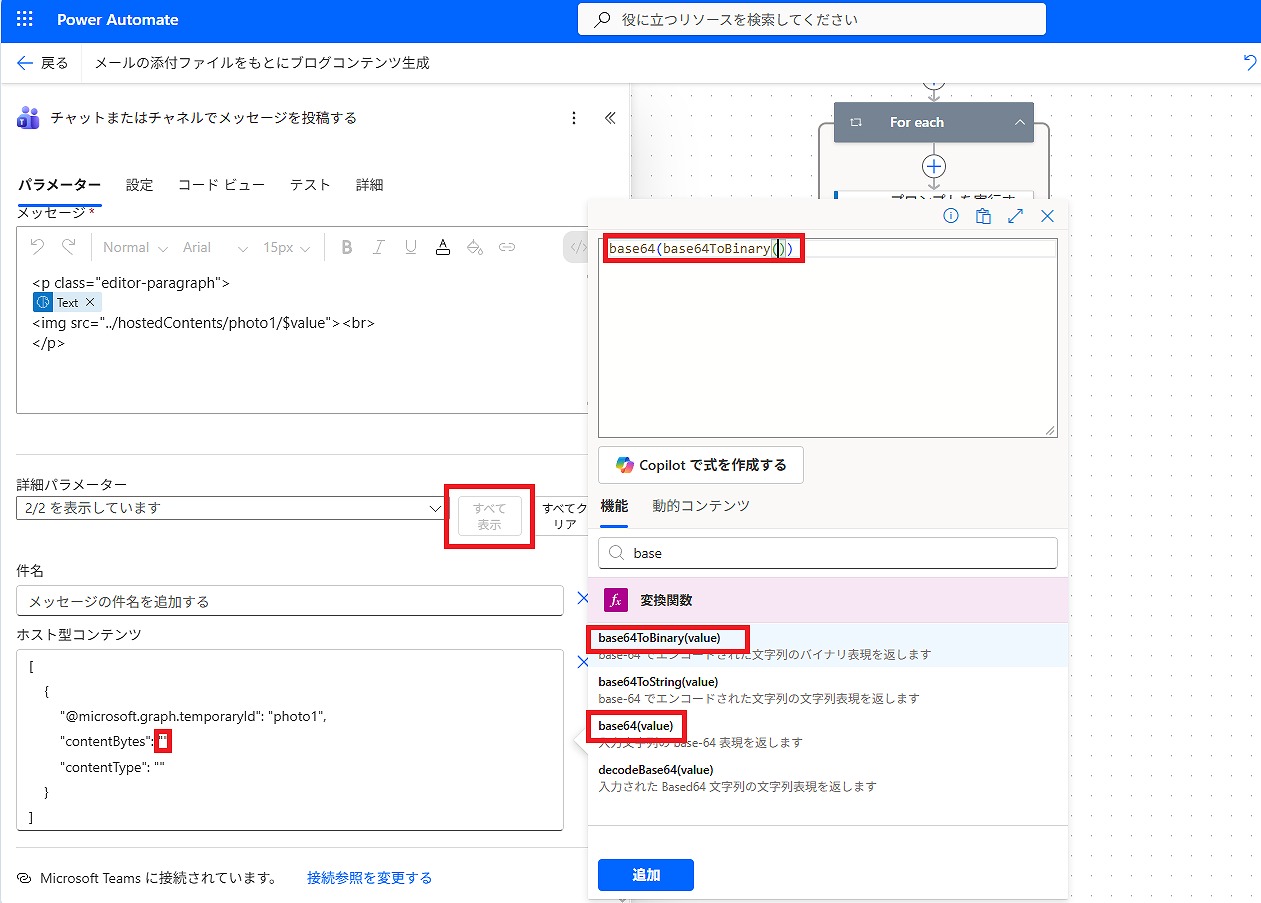
Task: Collapse the action panel with double chevron
Action: 610,118
